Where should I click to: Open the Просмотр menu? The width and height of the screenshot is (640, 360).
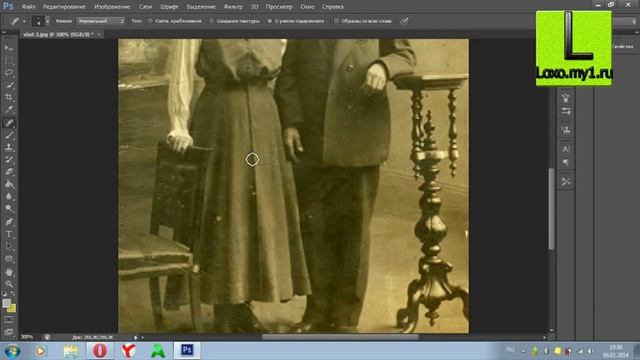coord(279,7)
